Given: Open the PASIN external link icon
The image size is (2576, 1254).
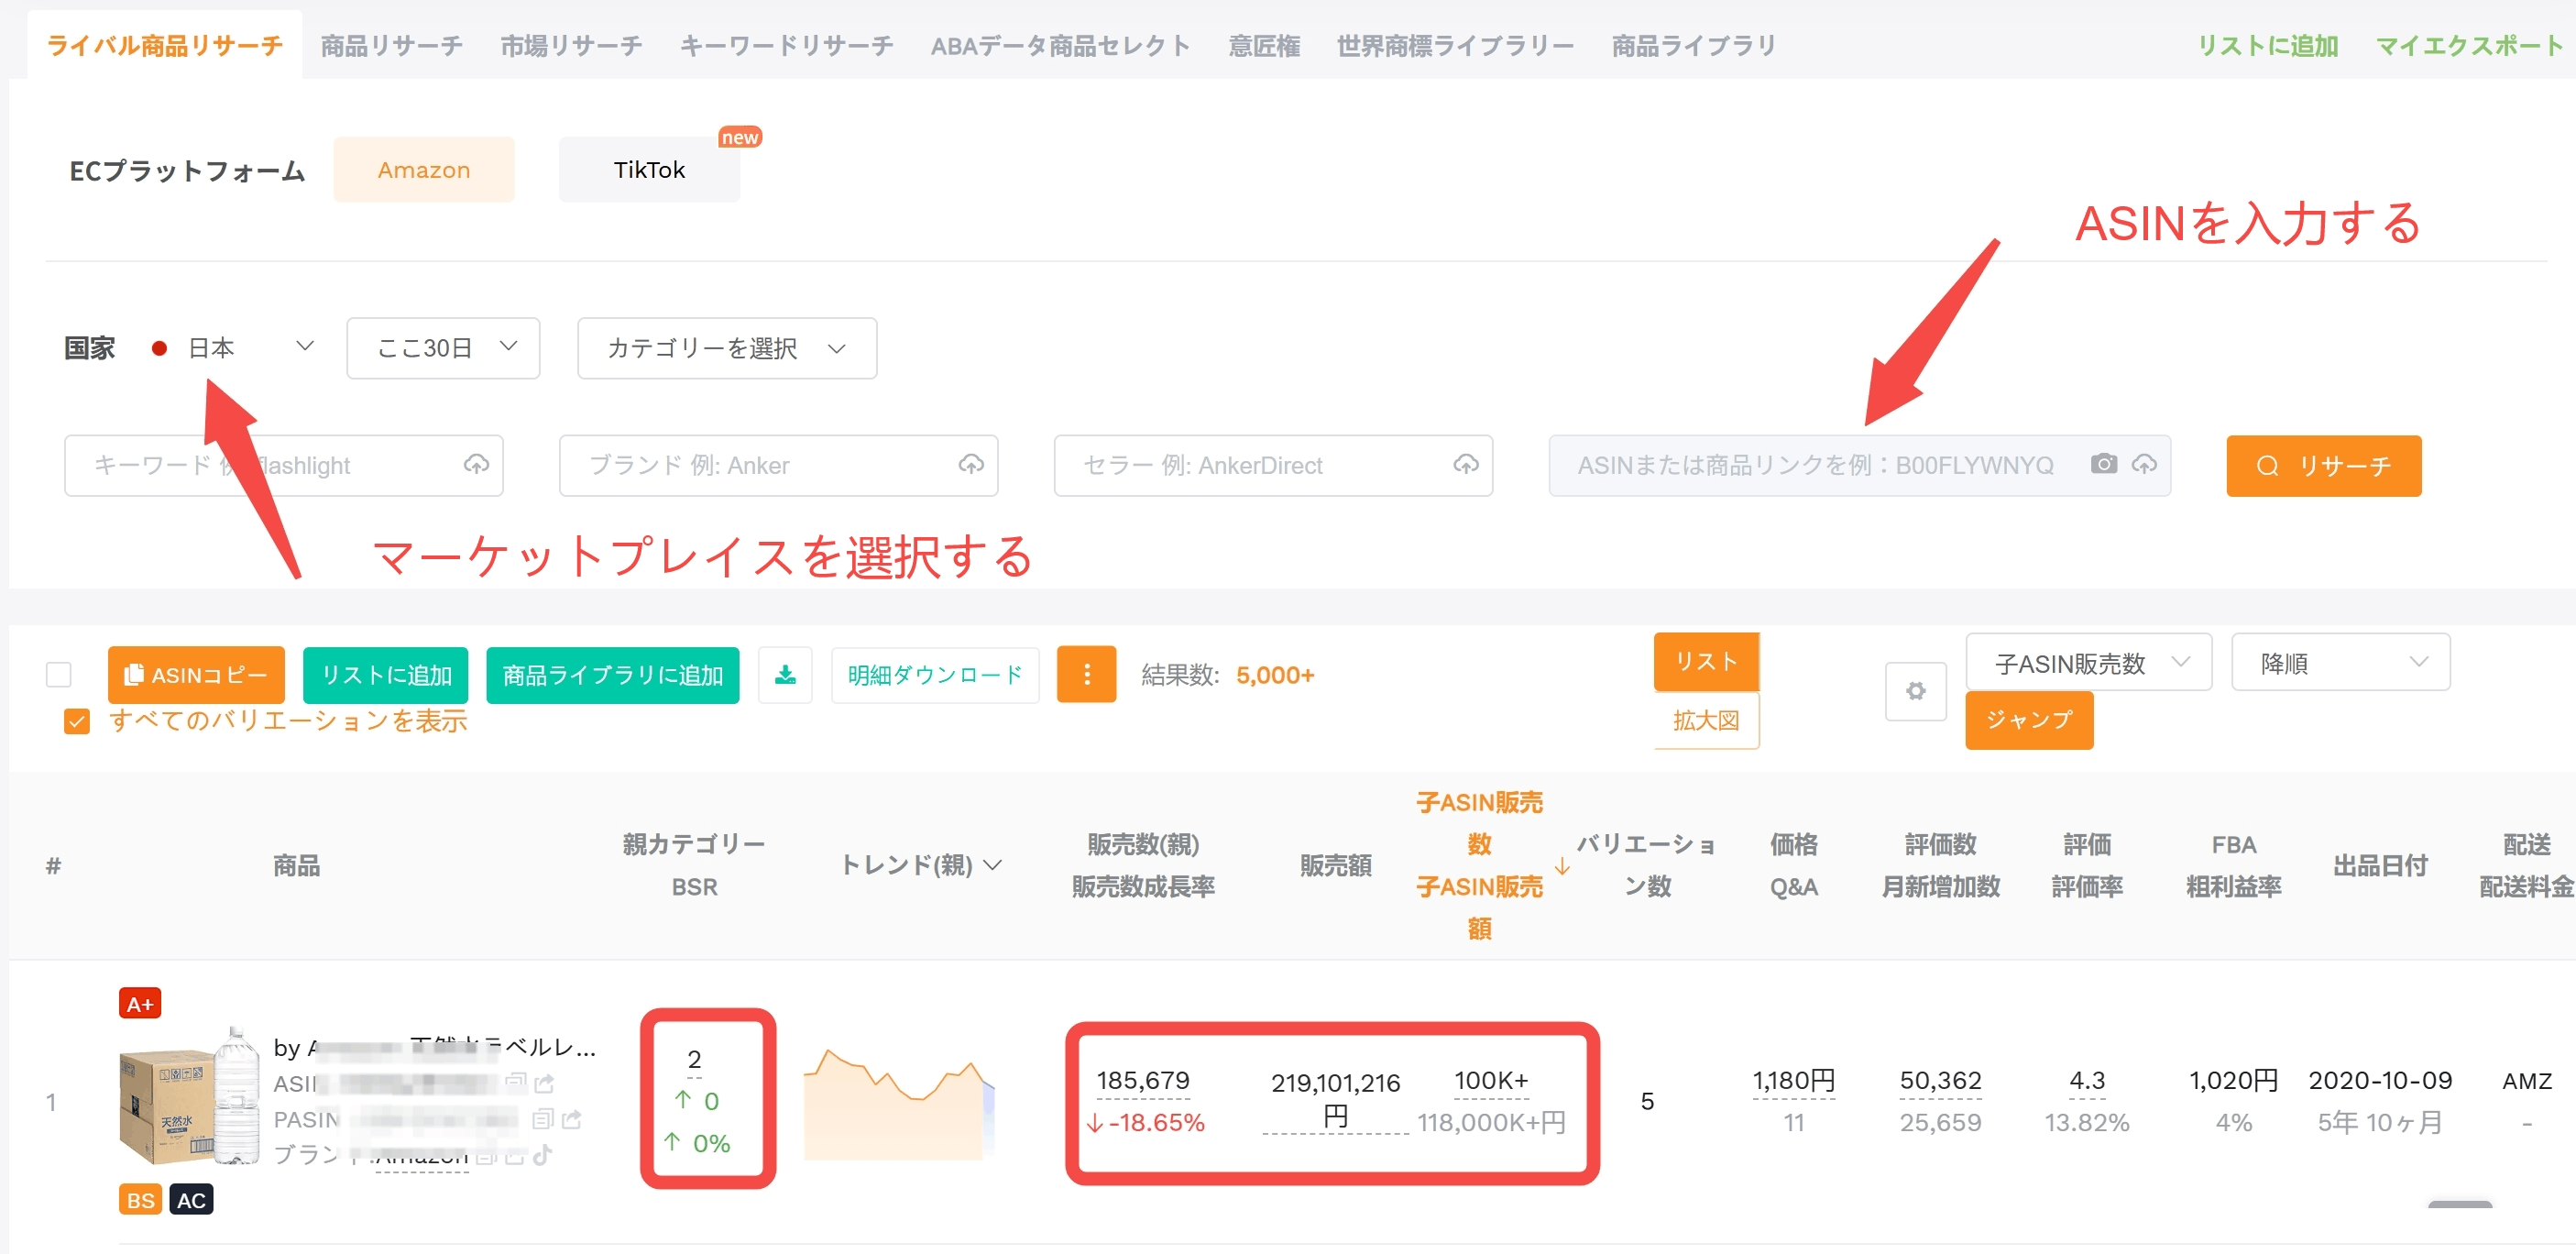Looking at the screenshot, I should [572, 1119].
